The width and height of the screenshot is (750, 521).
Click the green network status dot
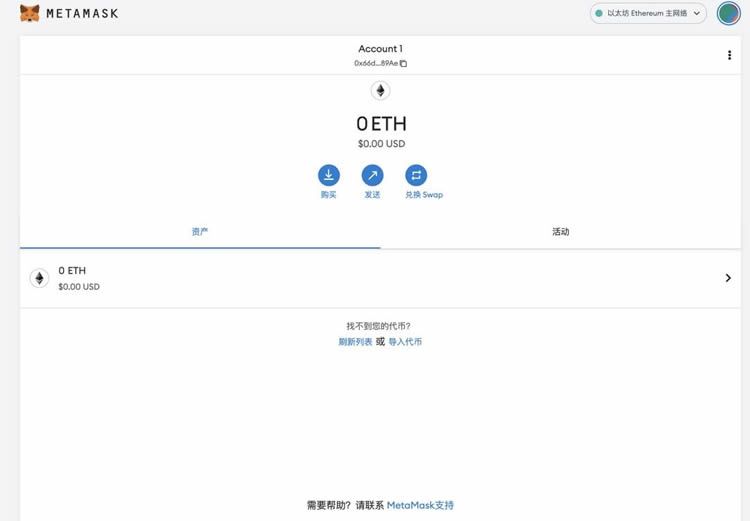(599, 14)
